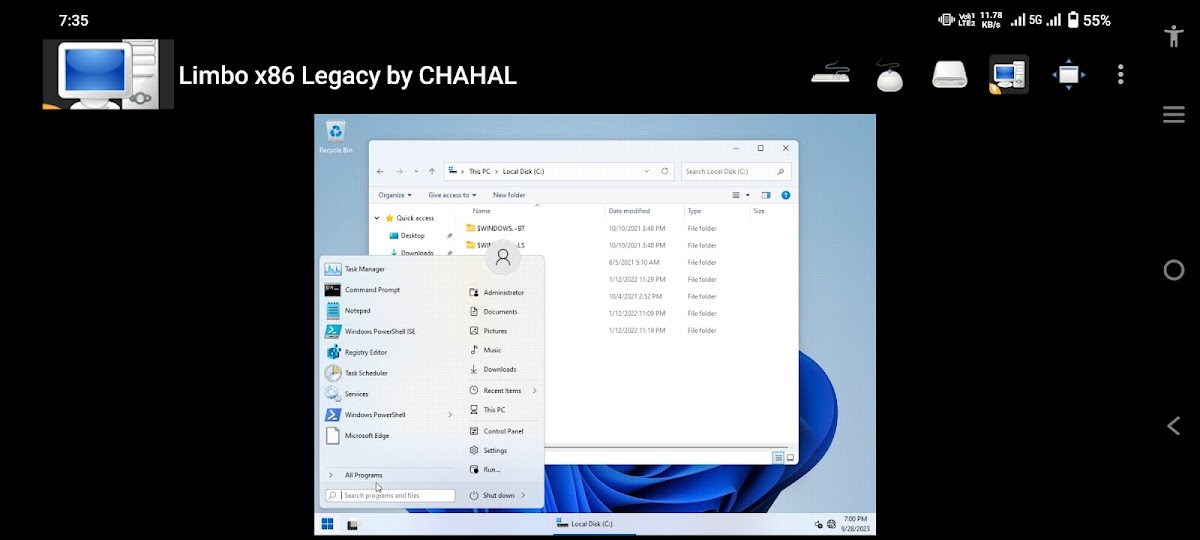Switch to details view in status bar
Image resolution: width=1200 pixels, height=540 pixels.
pos(778,457)
